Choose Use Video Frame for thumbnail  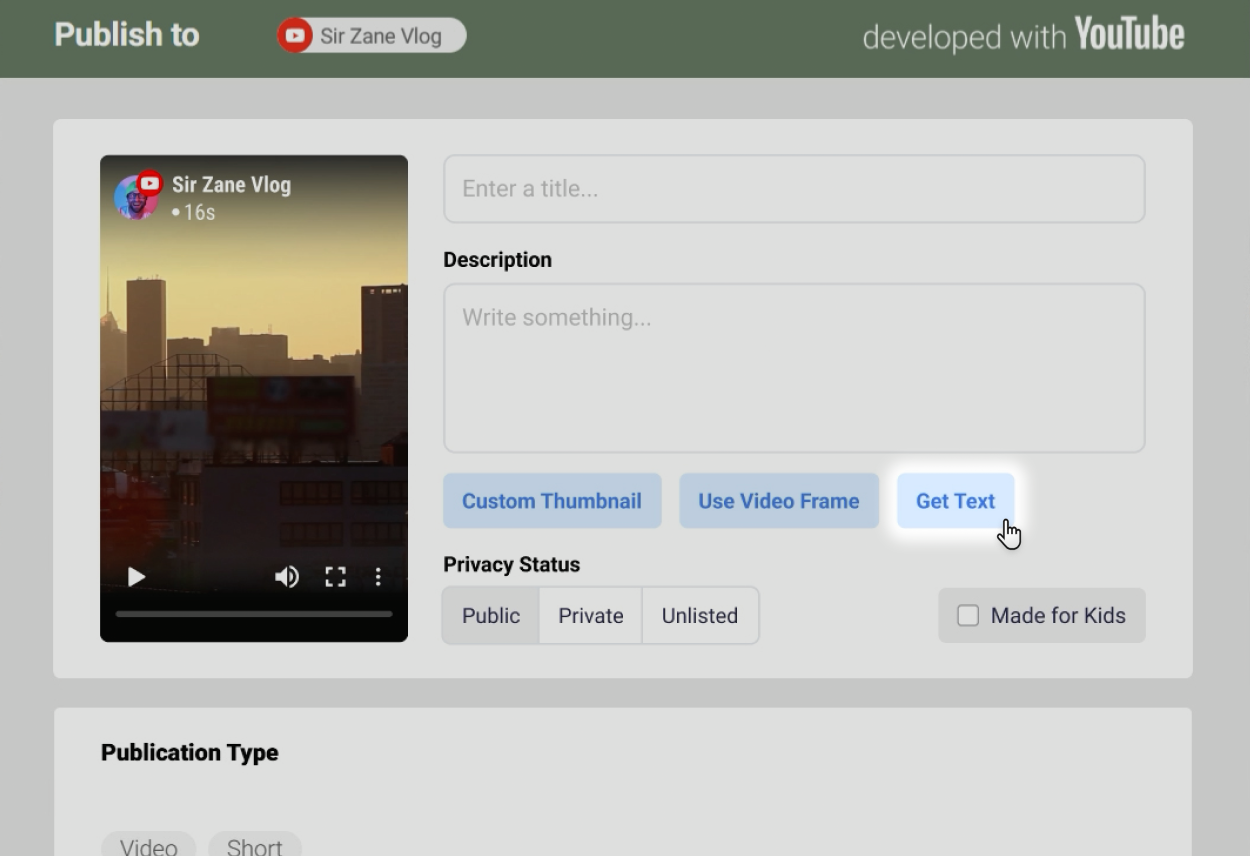(x=778, y=501)
